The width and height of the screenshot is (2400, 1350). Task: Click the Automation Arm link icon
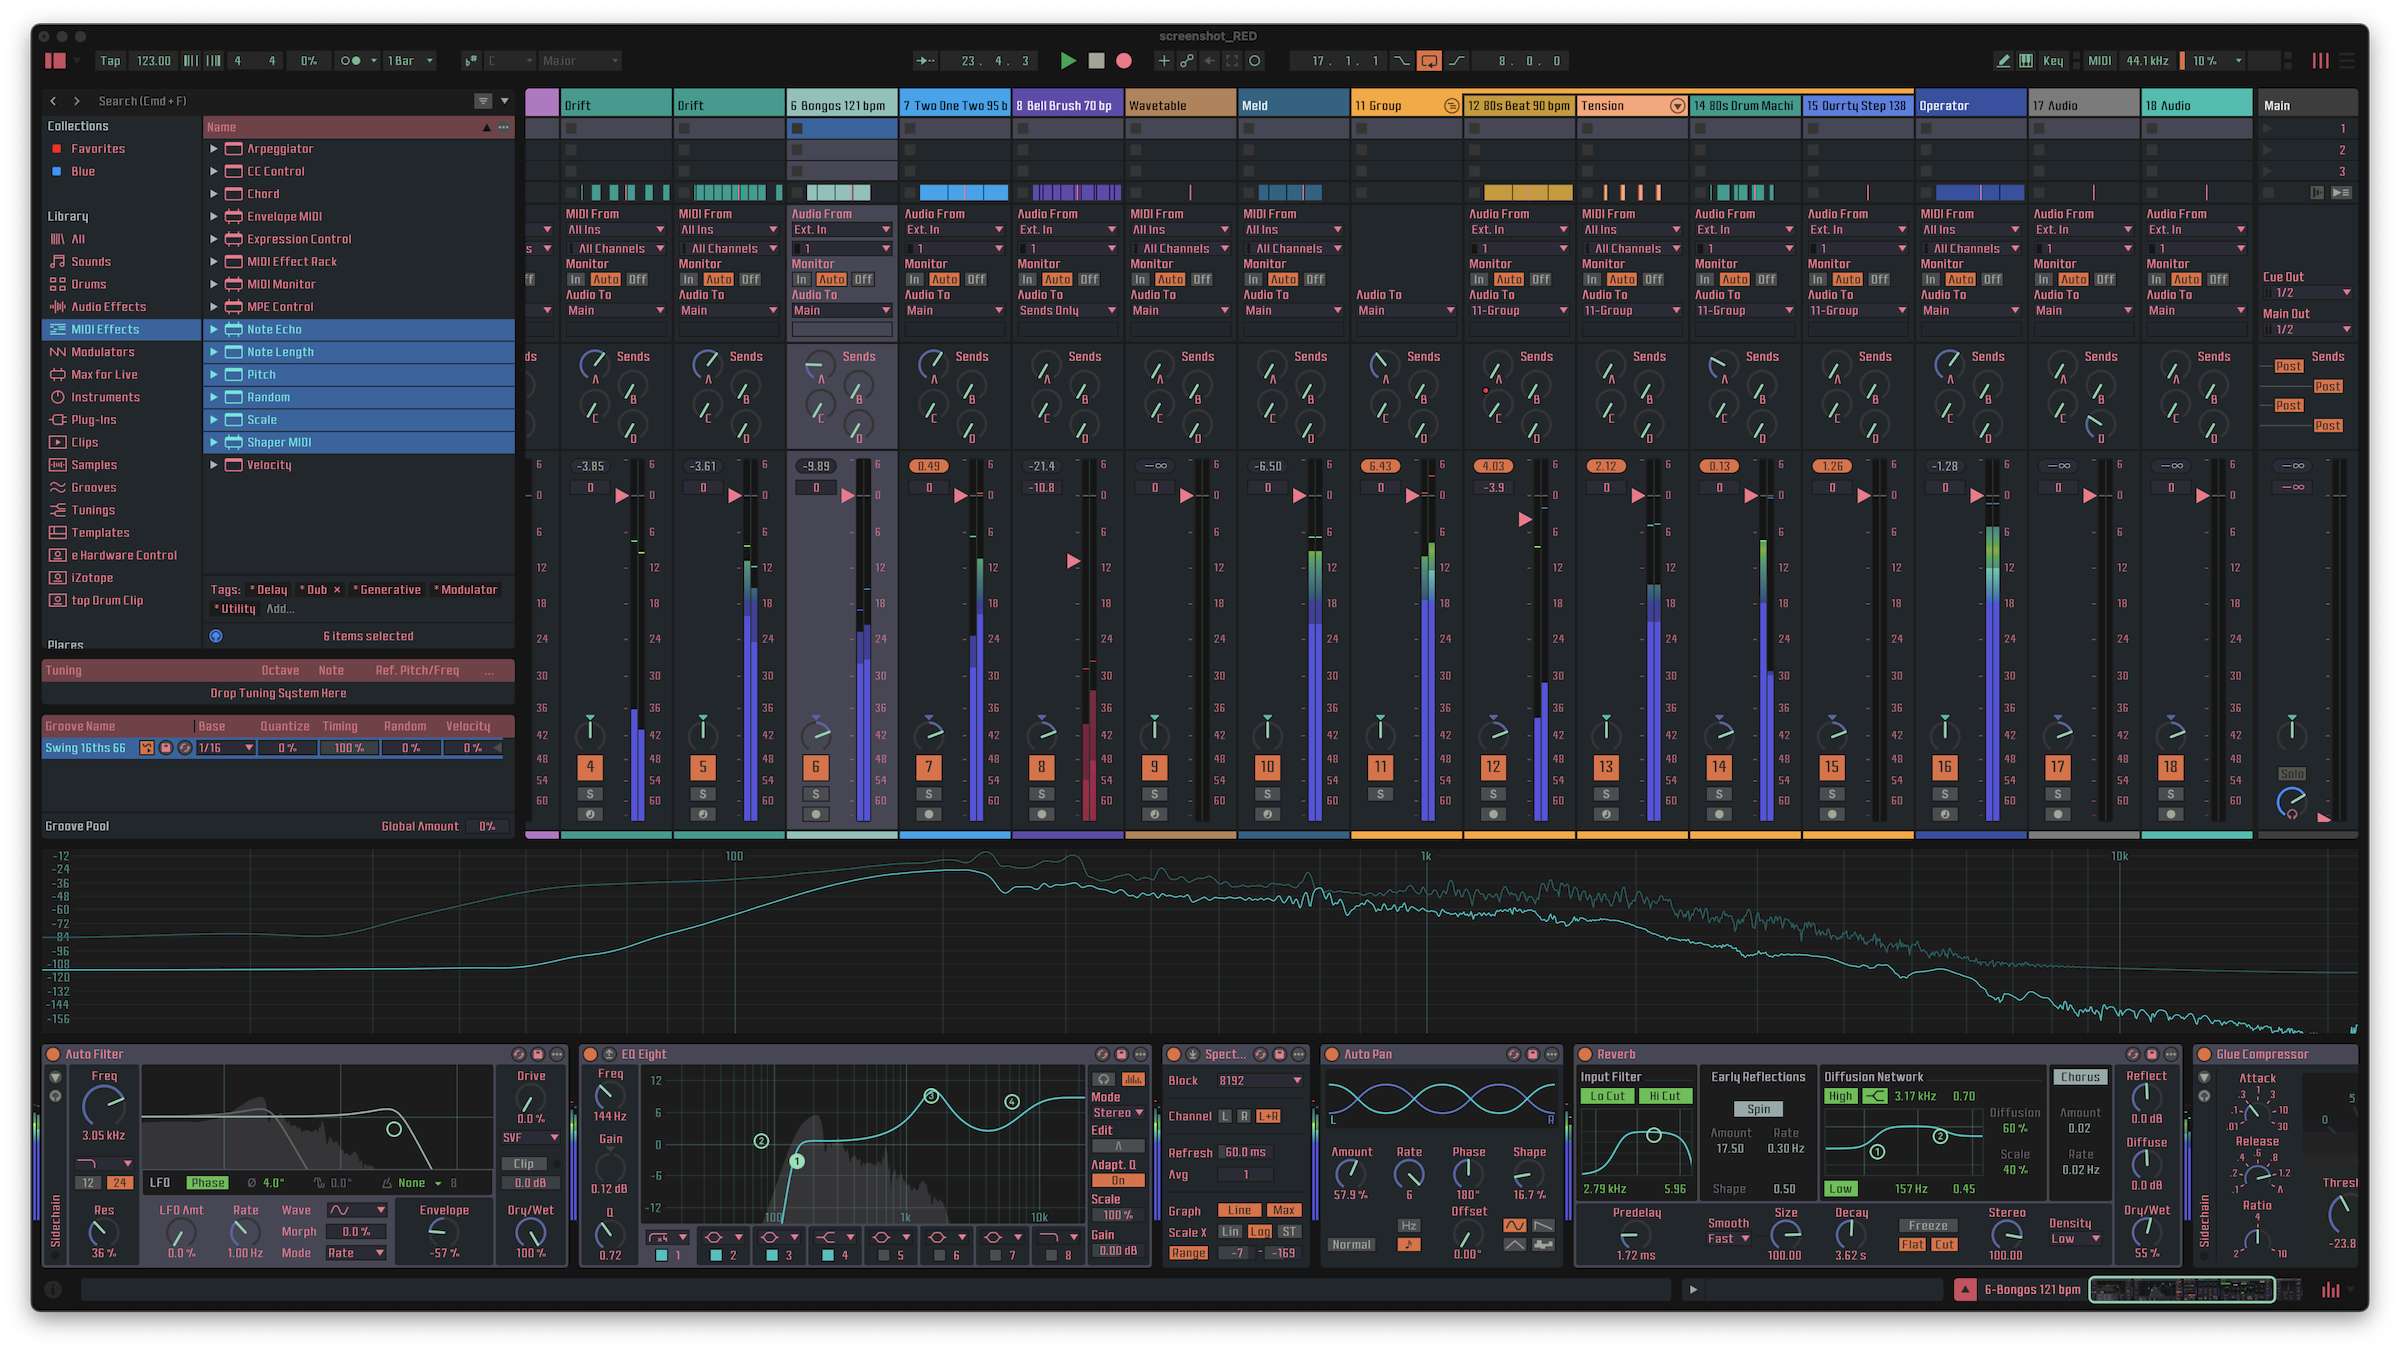pos(1186,61)
